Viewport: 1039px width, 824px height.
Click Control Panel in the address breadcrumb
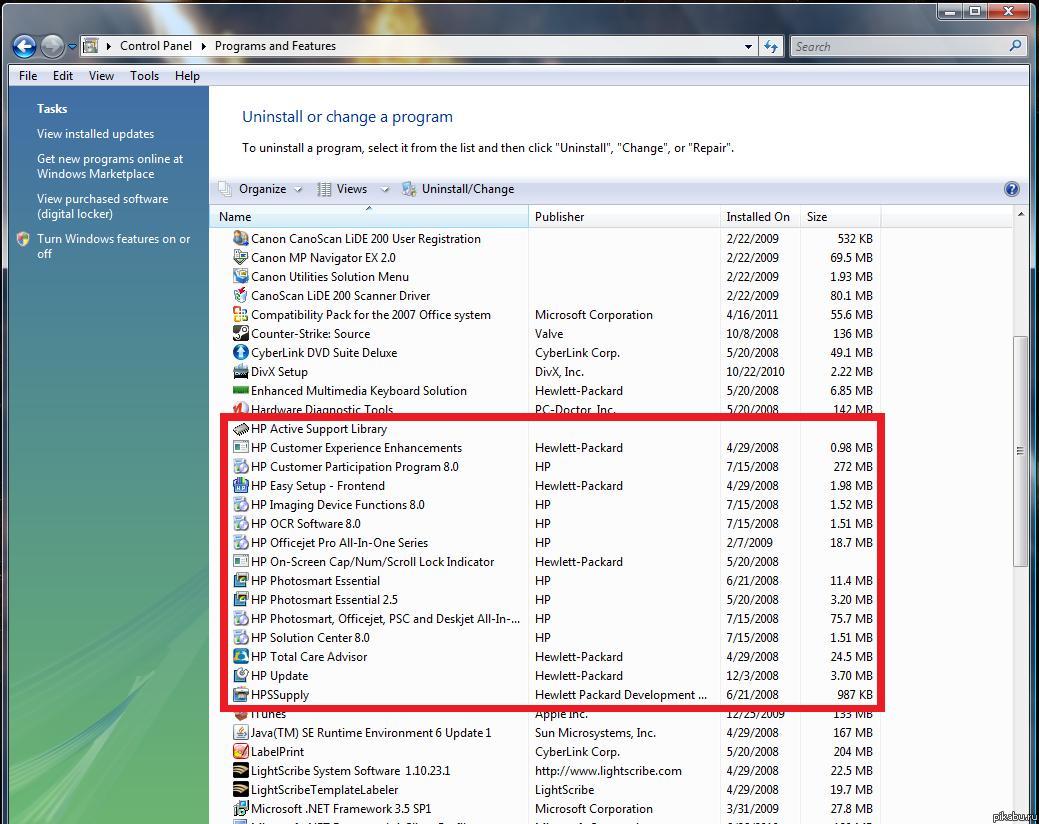pos(156,46)
